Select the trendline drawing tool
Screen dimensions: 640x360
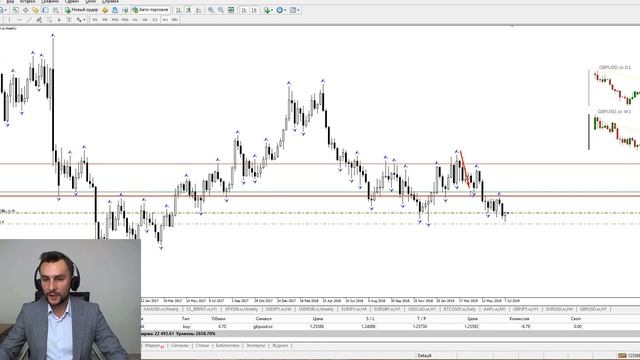(29, 20)
